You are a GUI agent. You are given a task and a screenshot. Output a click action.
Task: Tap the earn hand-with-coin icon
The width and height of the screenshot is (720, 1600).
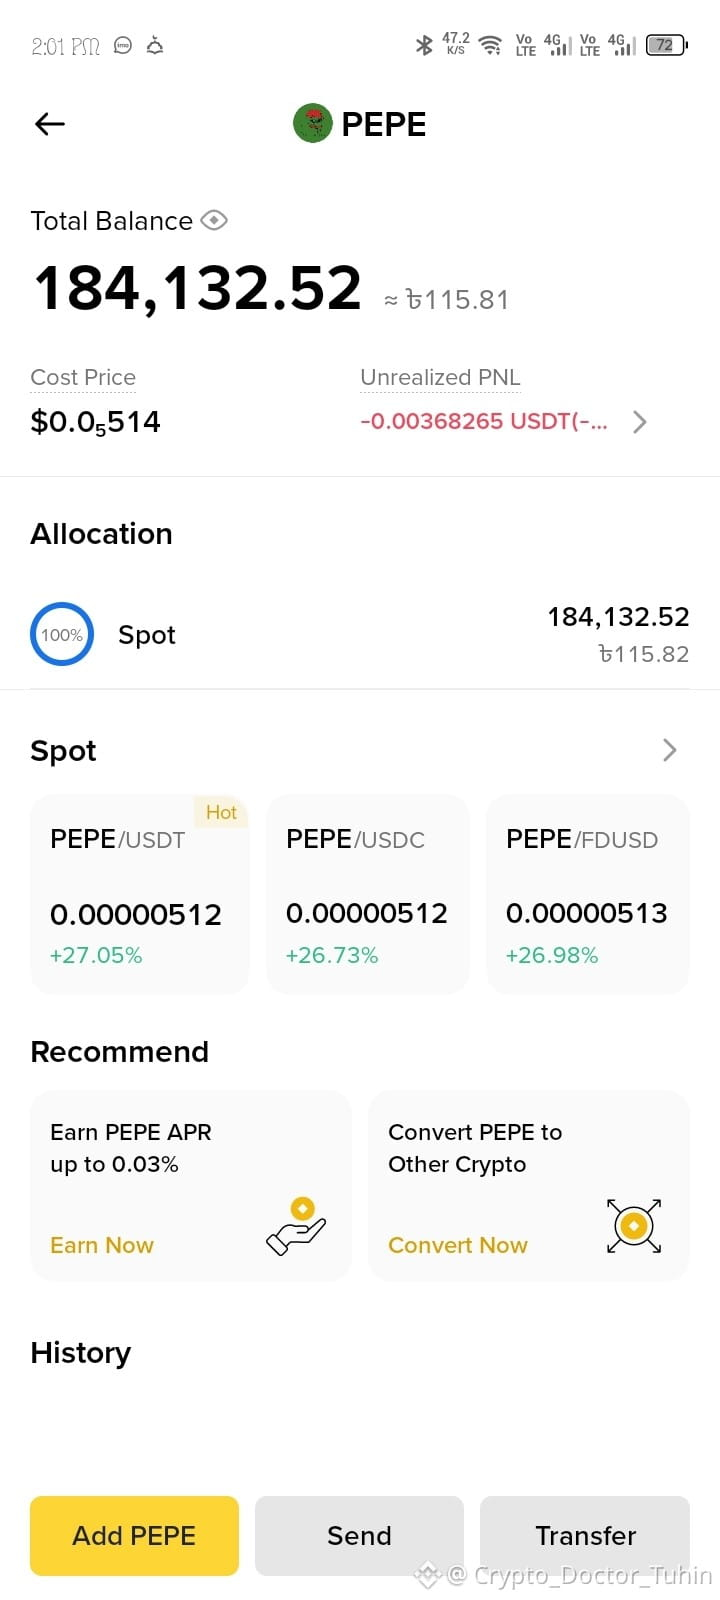tap(296, 1226)
